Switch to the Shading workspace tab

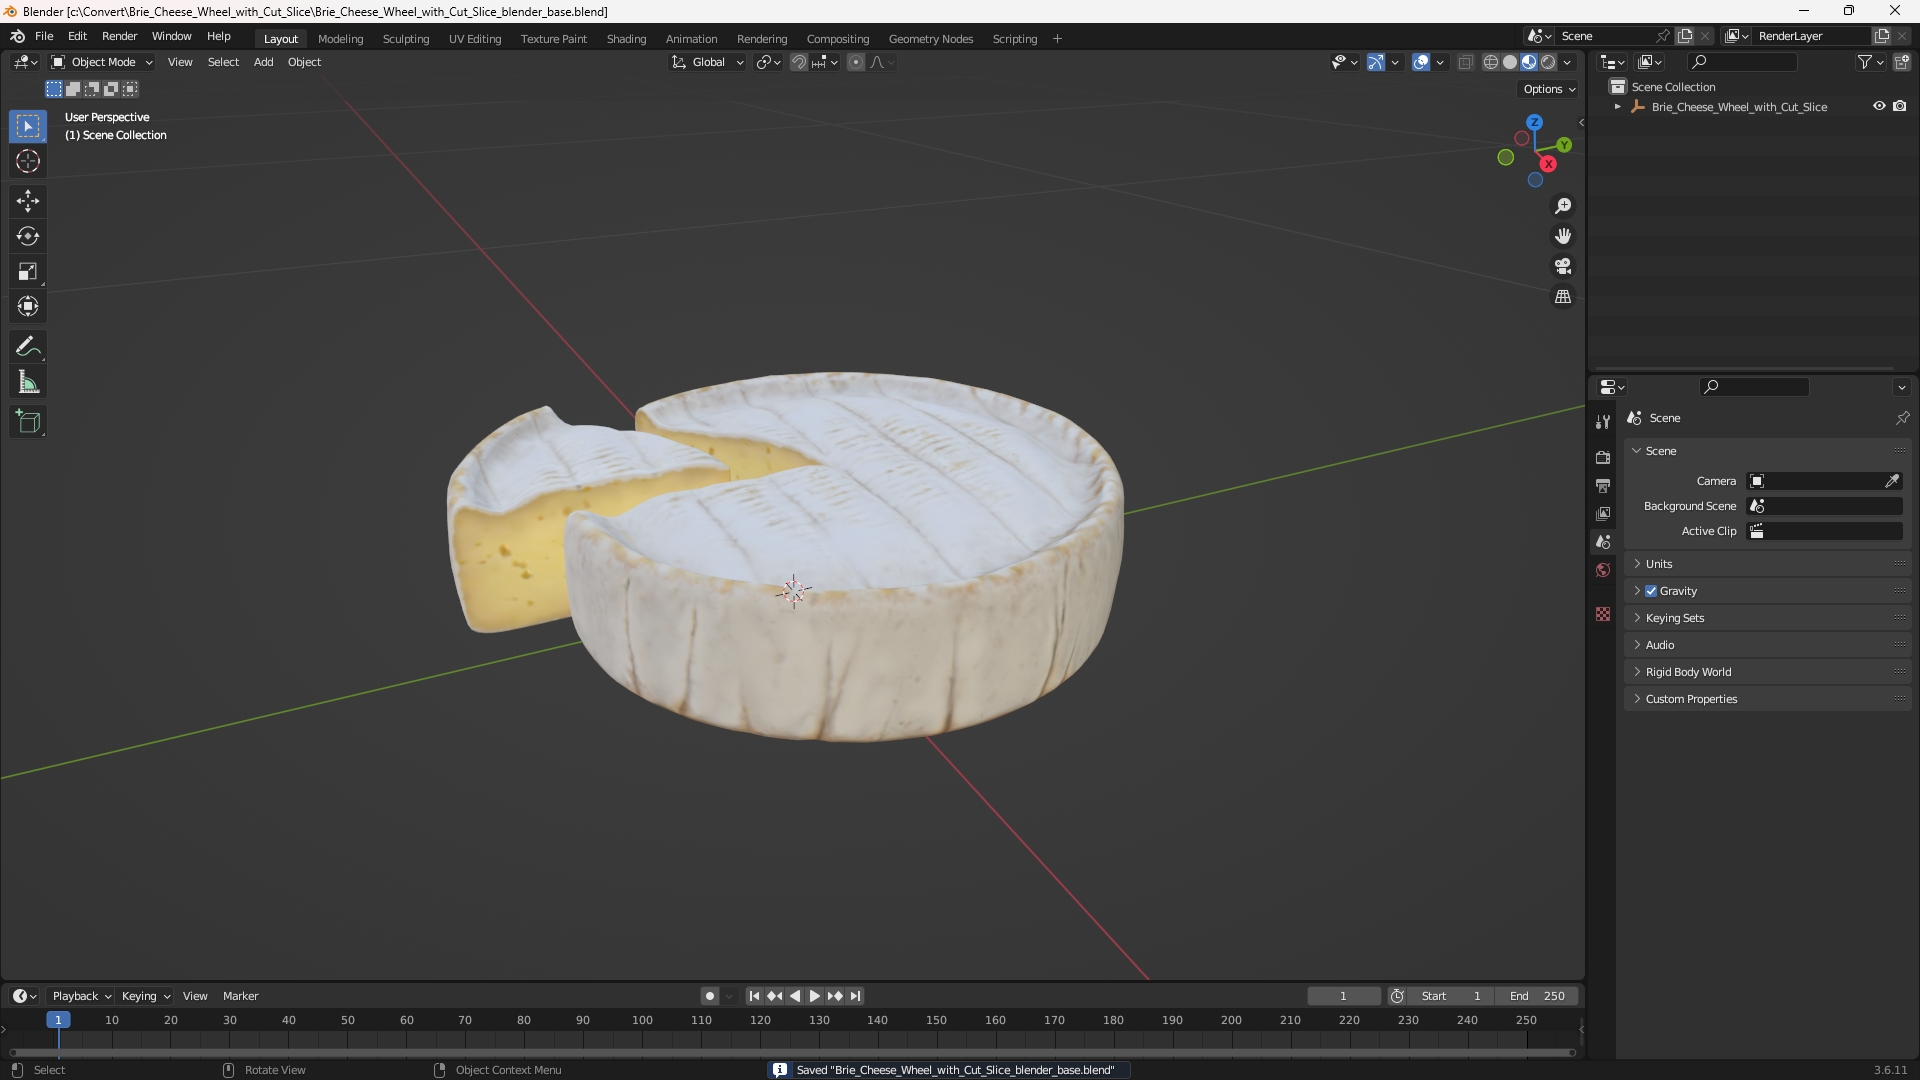coord(626,39)
